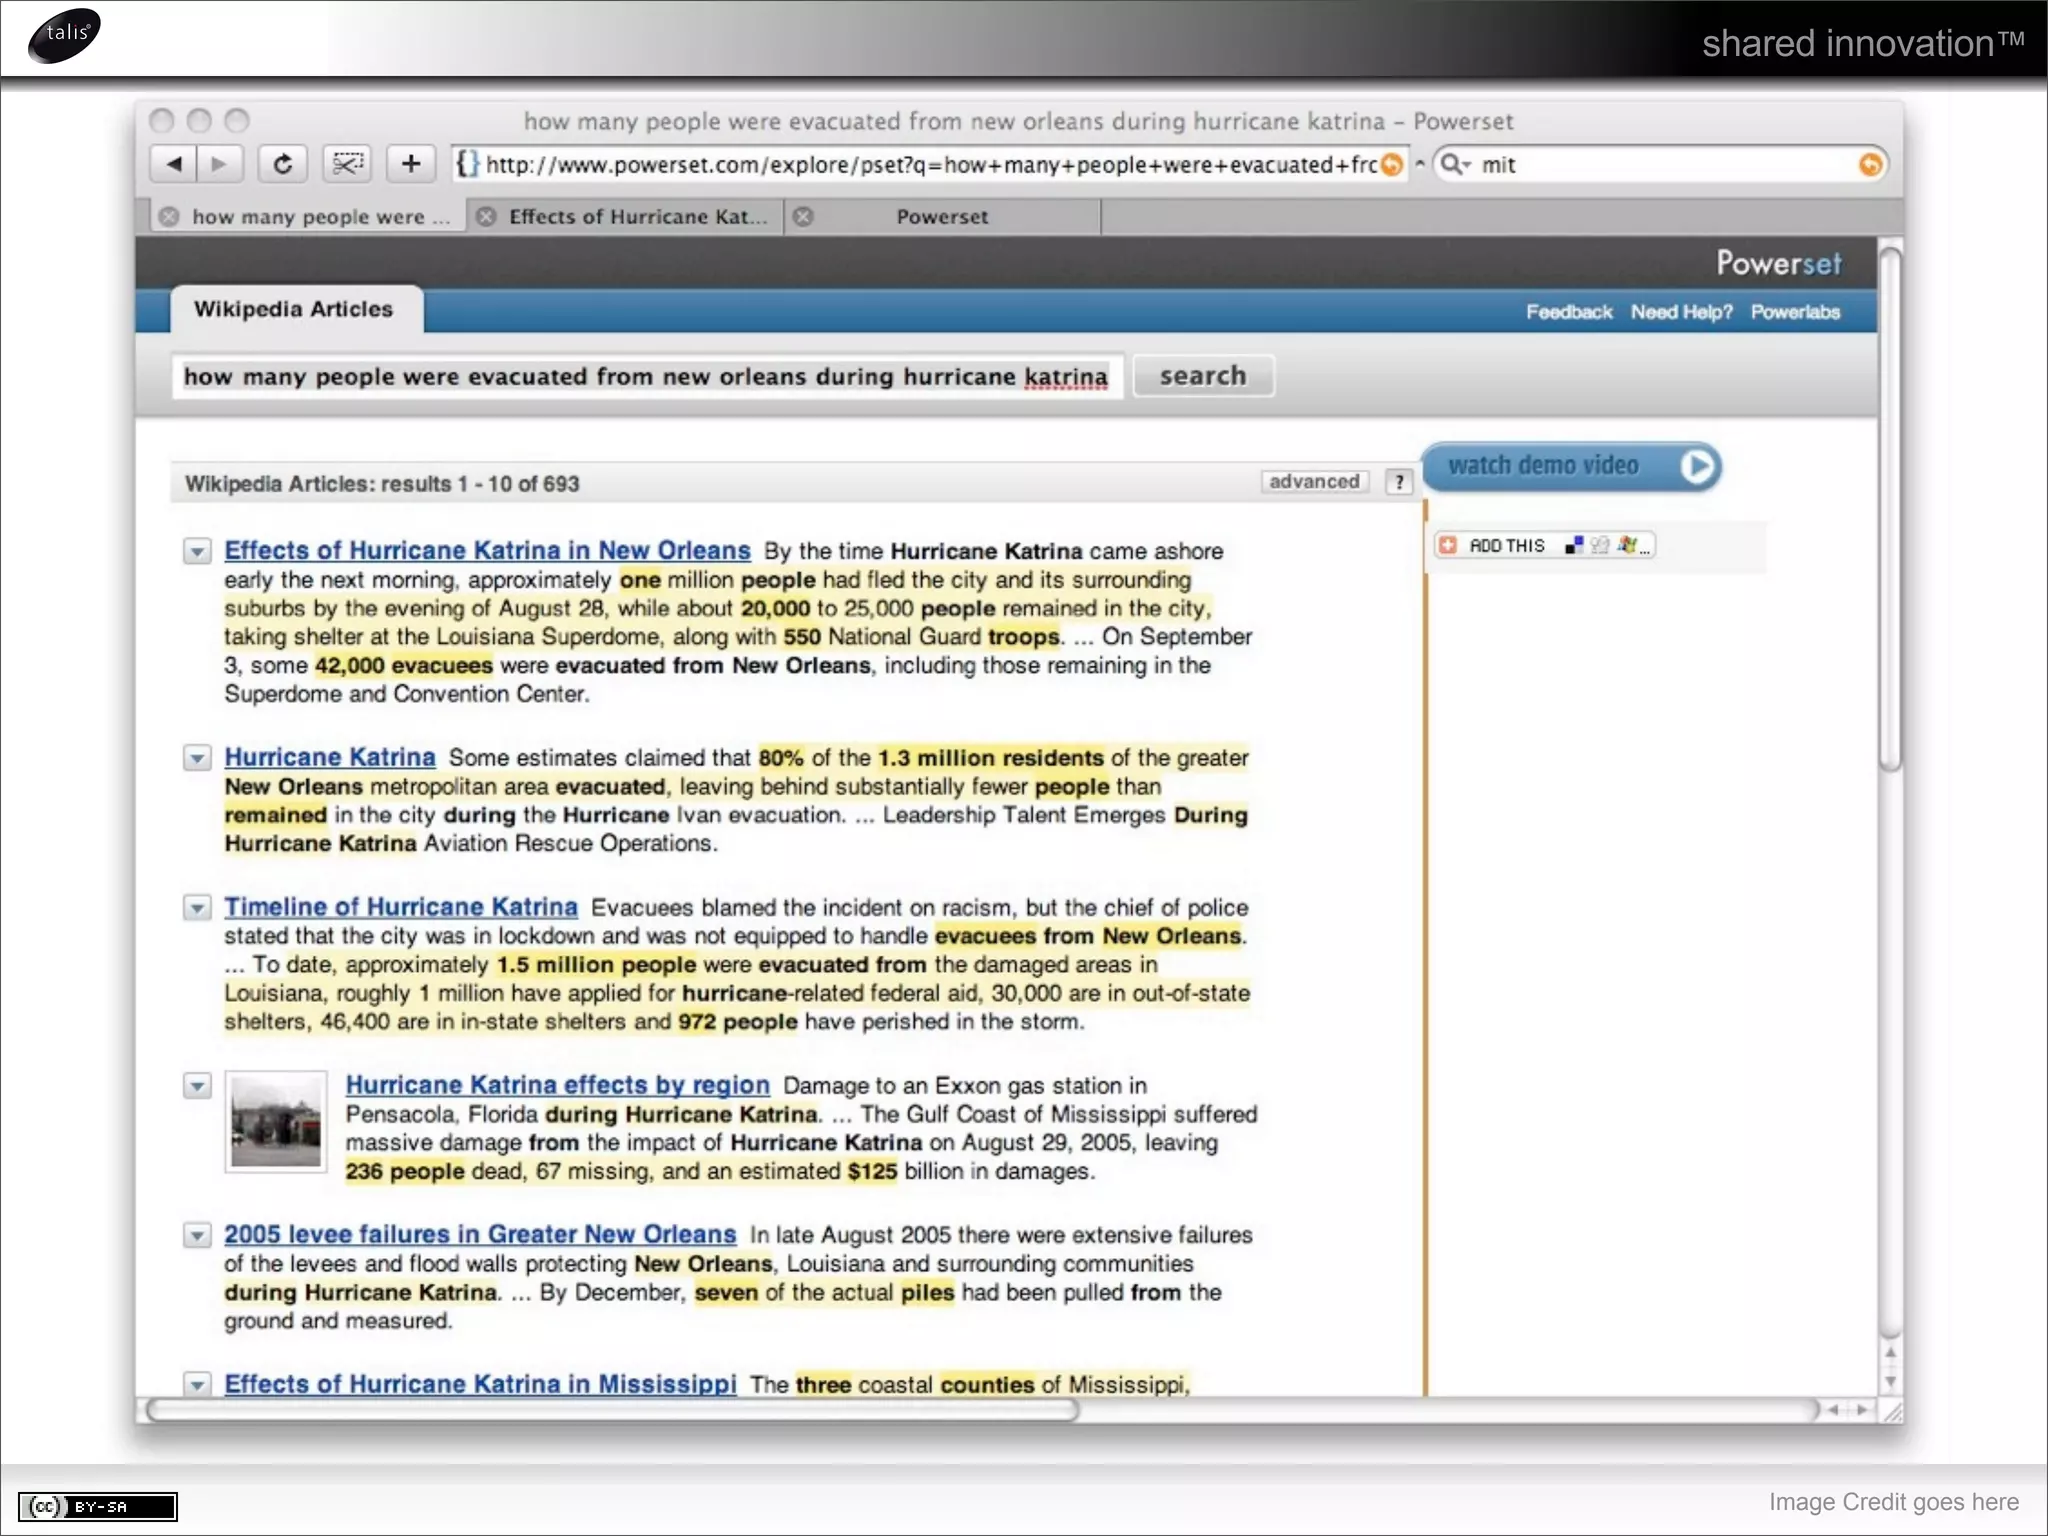Click 'Wikipedia Articles: results 1 - 10 of 693' text
This screenshot has height=1536, width=2048.
(382, 484)
